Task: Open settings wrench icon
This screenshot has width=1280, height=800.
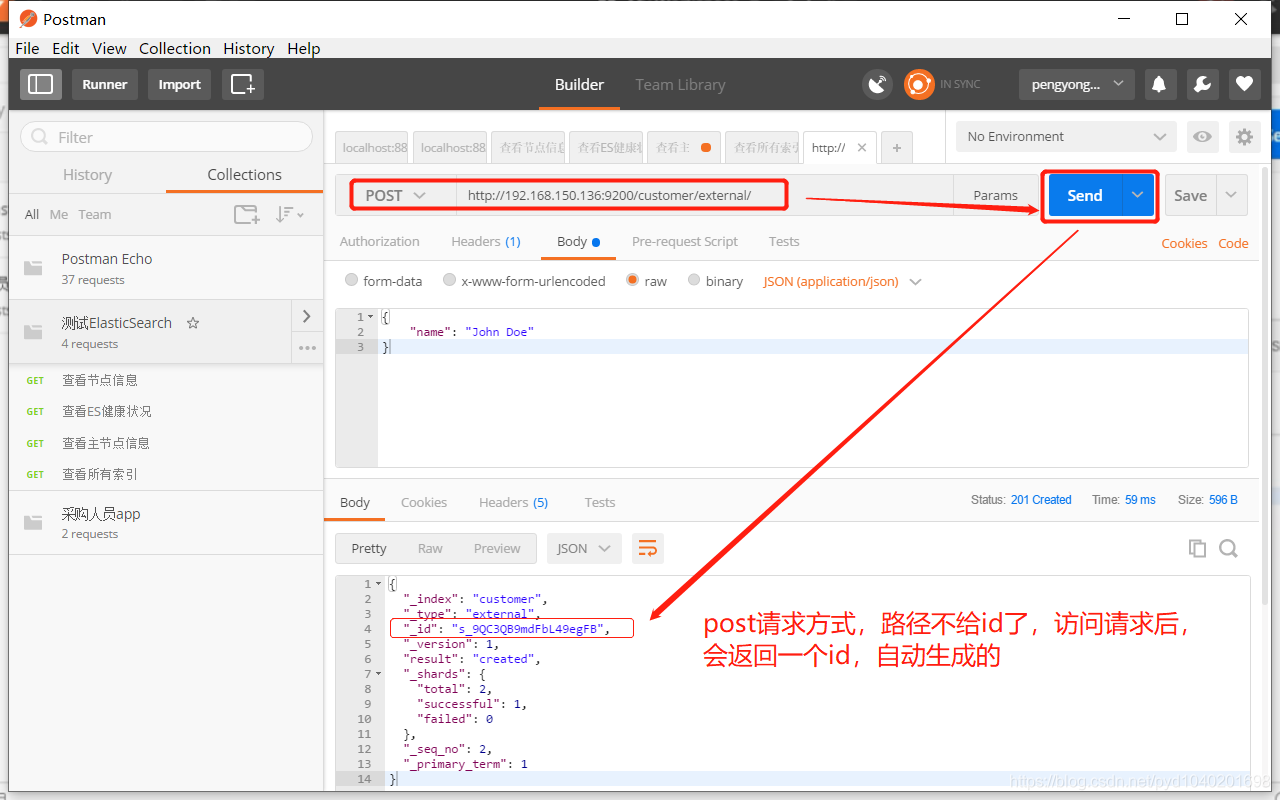Action: (x=1202, y=84)
